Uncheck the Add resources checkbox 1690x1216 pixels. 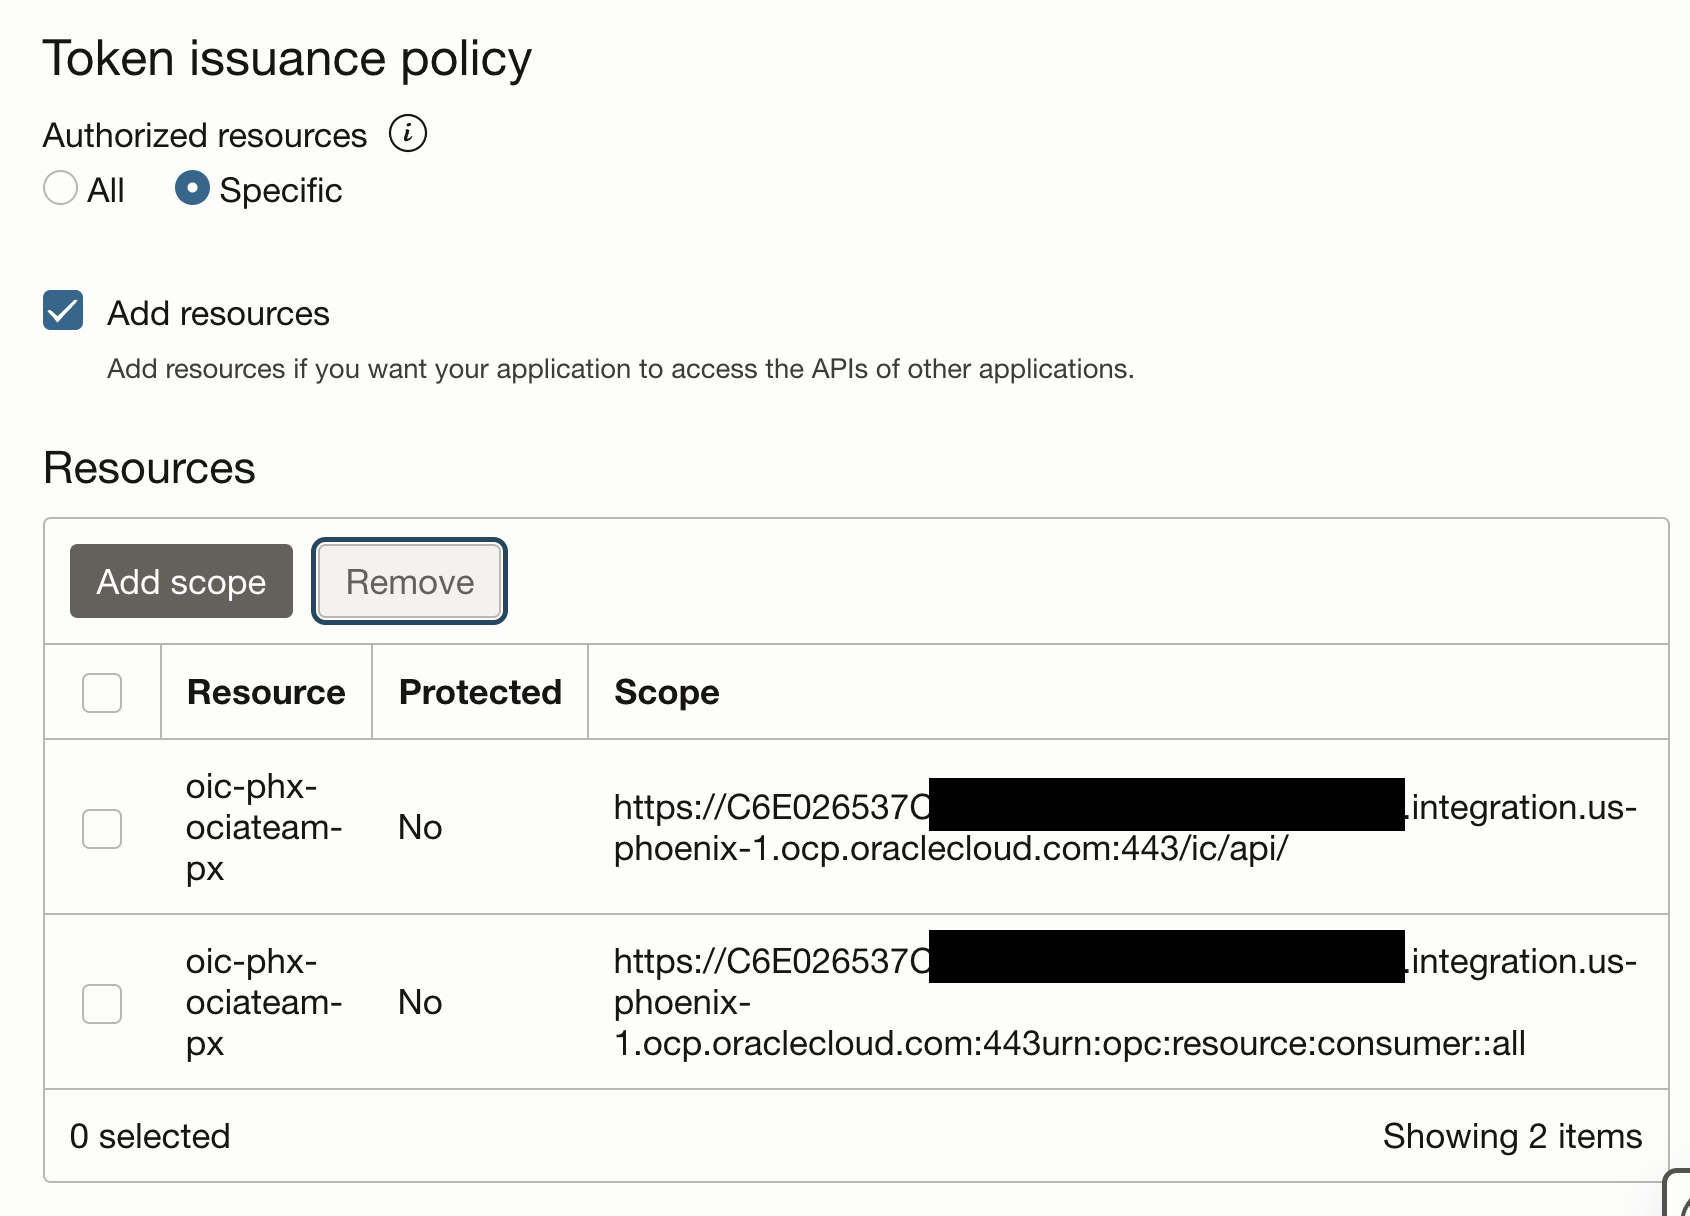coord(63,311)
